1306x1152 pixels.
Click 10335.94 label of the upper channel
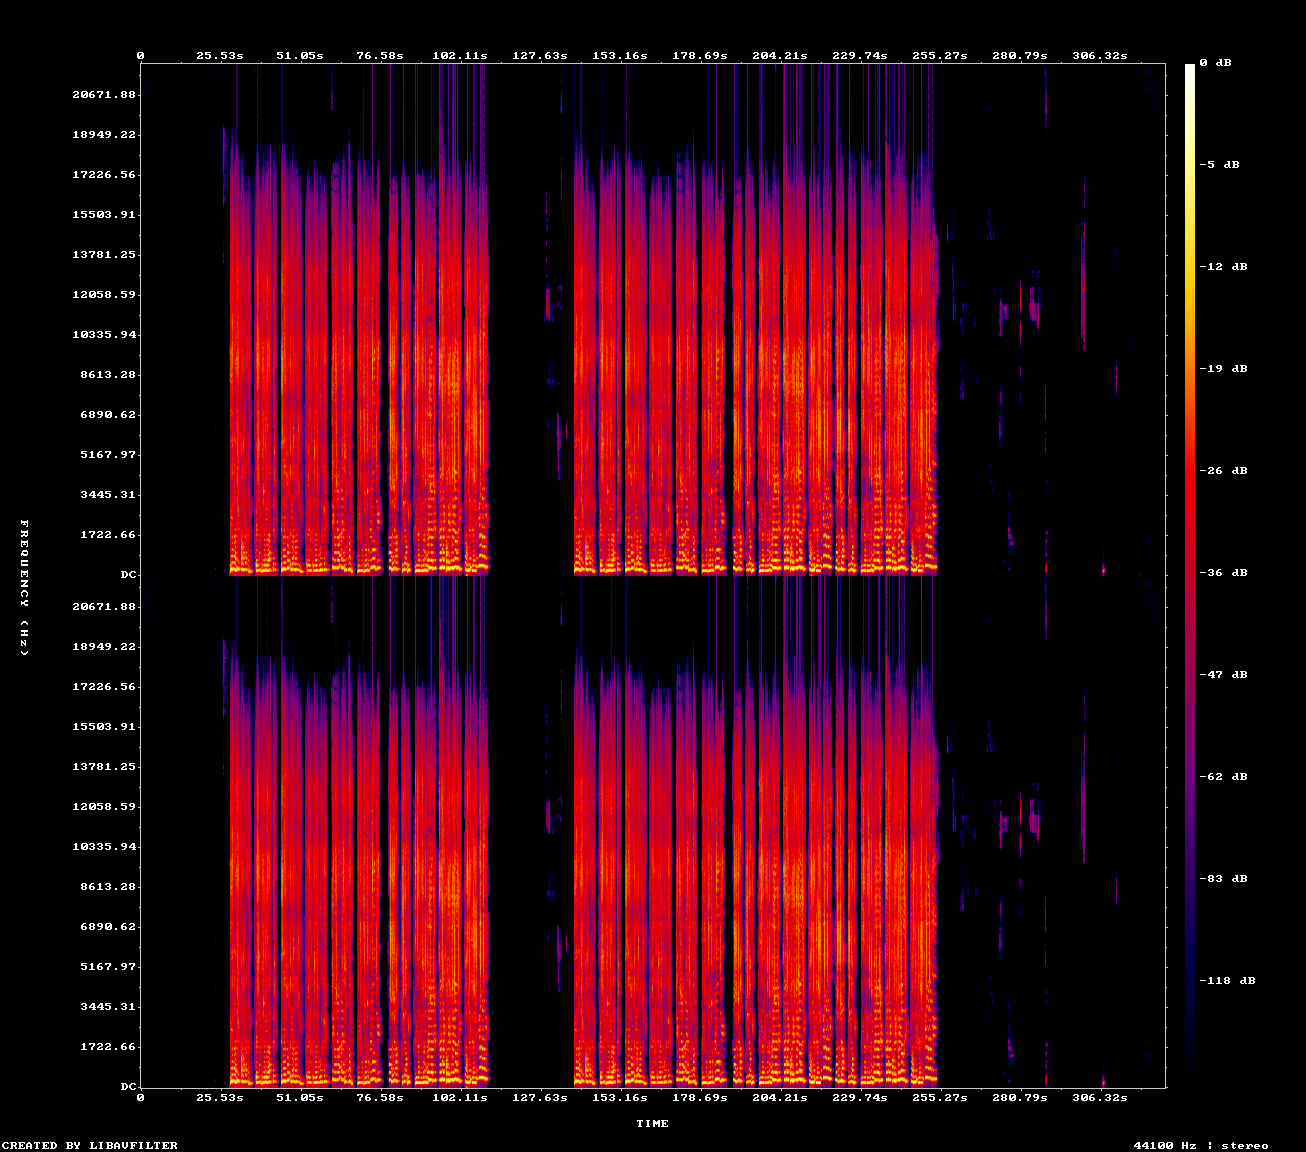pos(104,335)
